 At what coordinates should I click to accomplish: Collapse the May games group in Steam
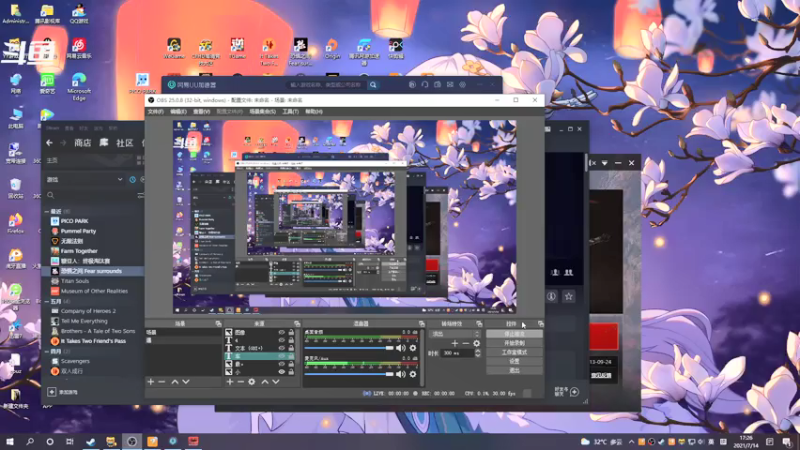(x=47, y=302)
